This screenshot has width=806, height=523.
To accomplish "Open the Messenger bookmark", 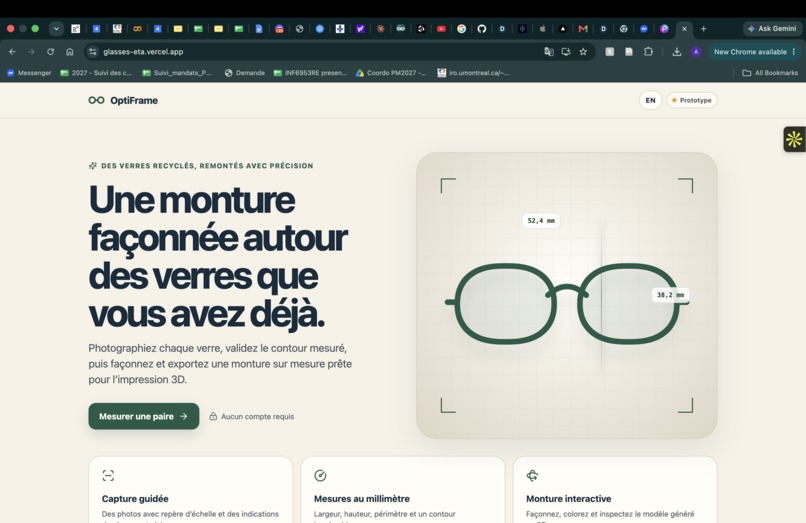I will (x=29, y=73).
